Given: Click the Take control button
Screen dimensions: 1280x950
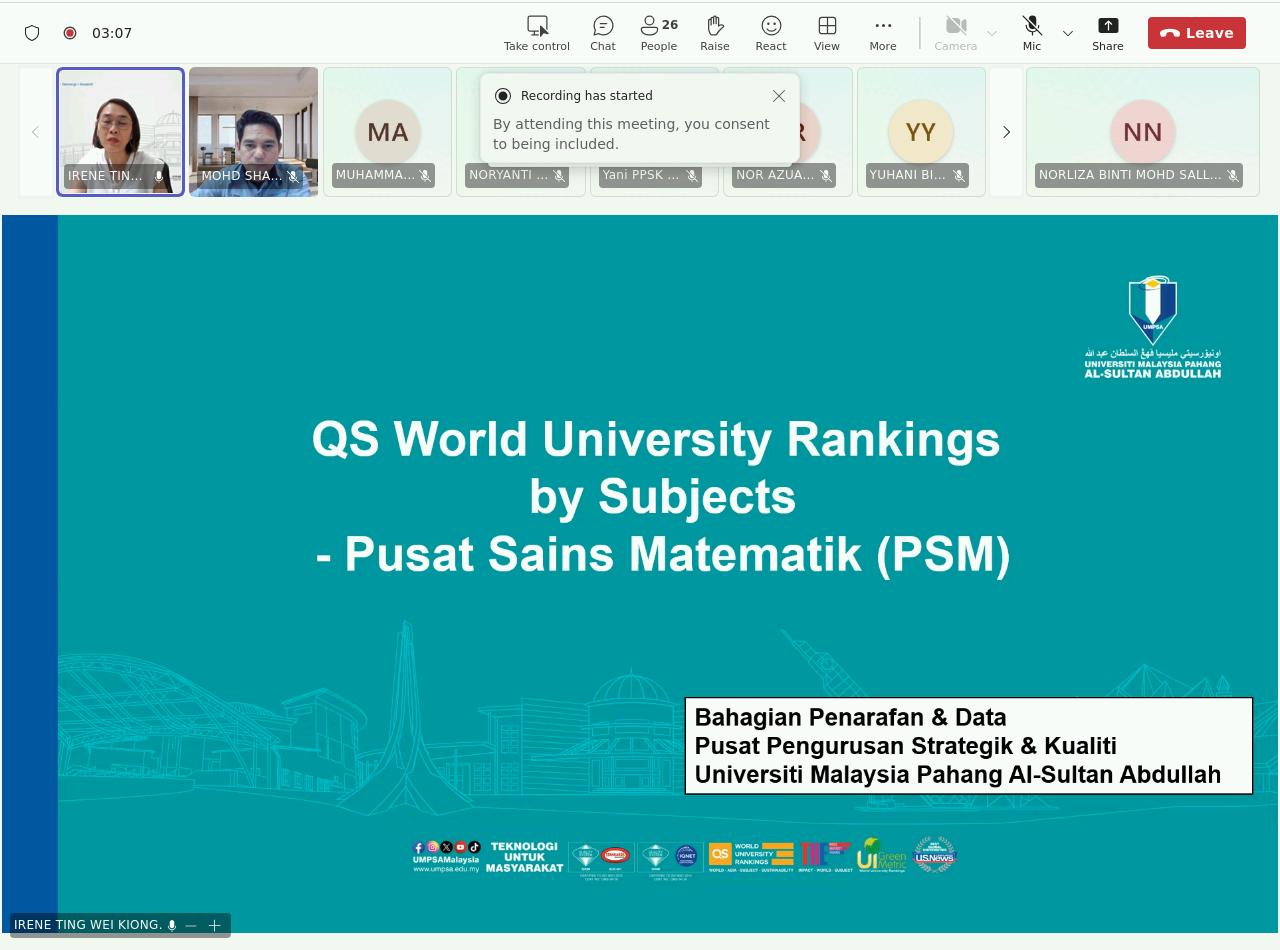Looking at the screenshot, I should pyautogui.click(x=537, y=33).
